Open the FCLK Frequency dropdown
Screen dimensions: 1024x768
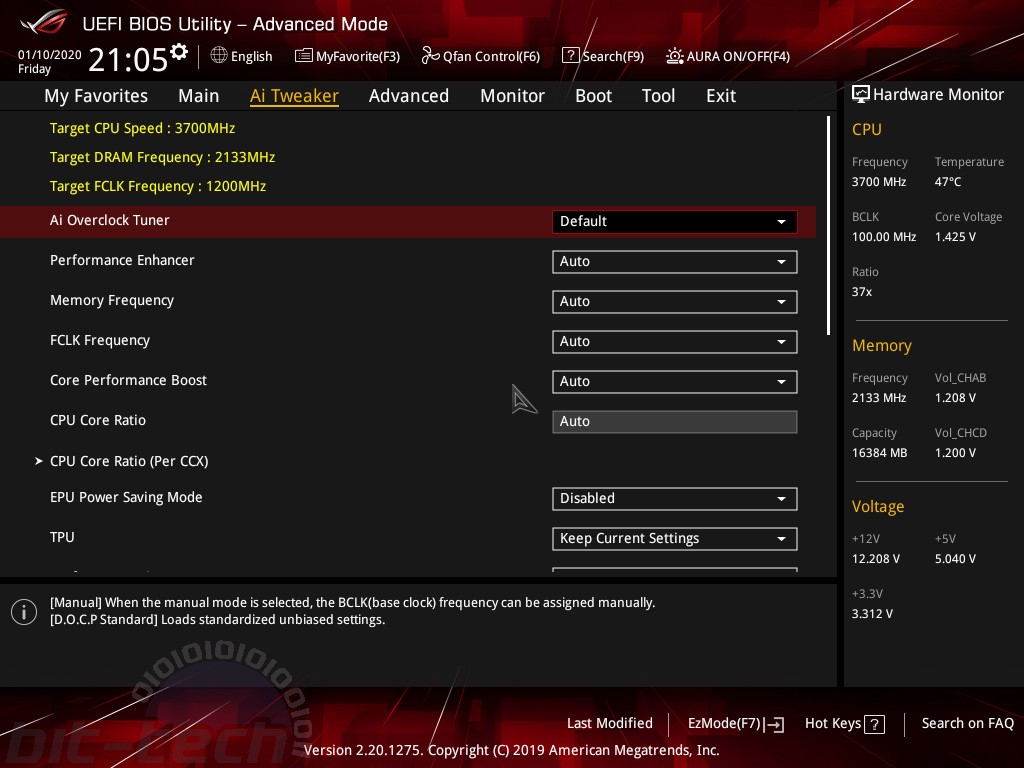point(675,342)
